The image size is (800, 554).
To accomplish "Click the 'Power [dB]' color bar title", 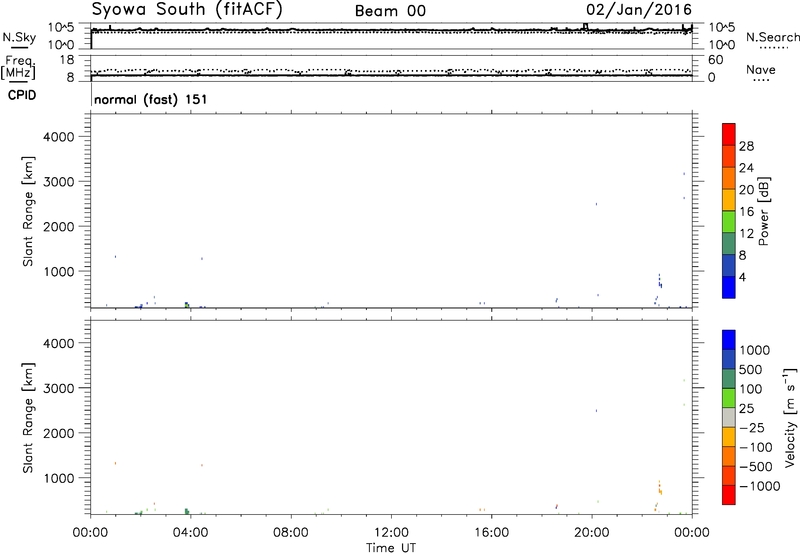I will point(763,211).
